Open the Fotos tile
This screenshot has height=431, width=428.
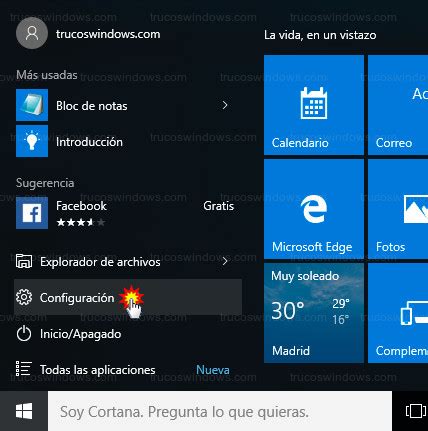(398, 209)
